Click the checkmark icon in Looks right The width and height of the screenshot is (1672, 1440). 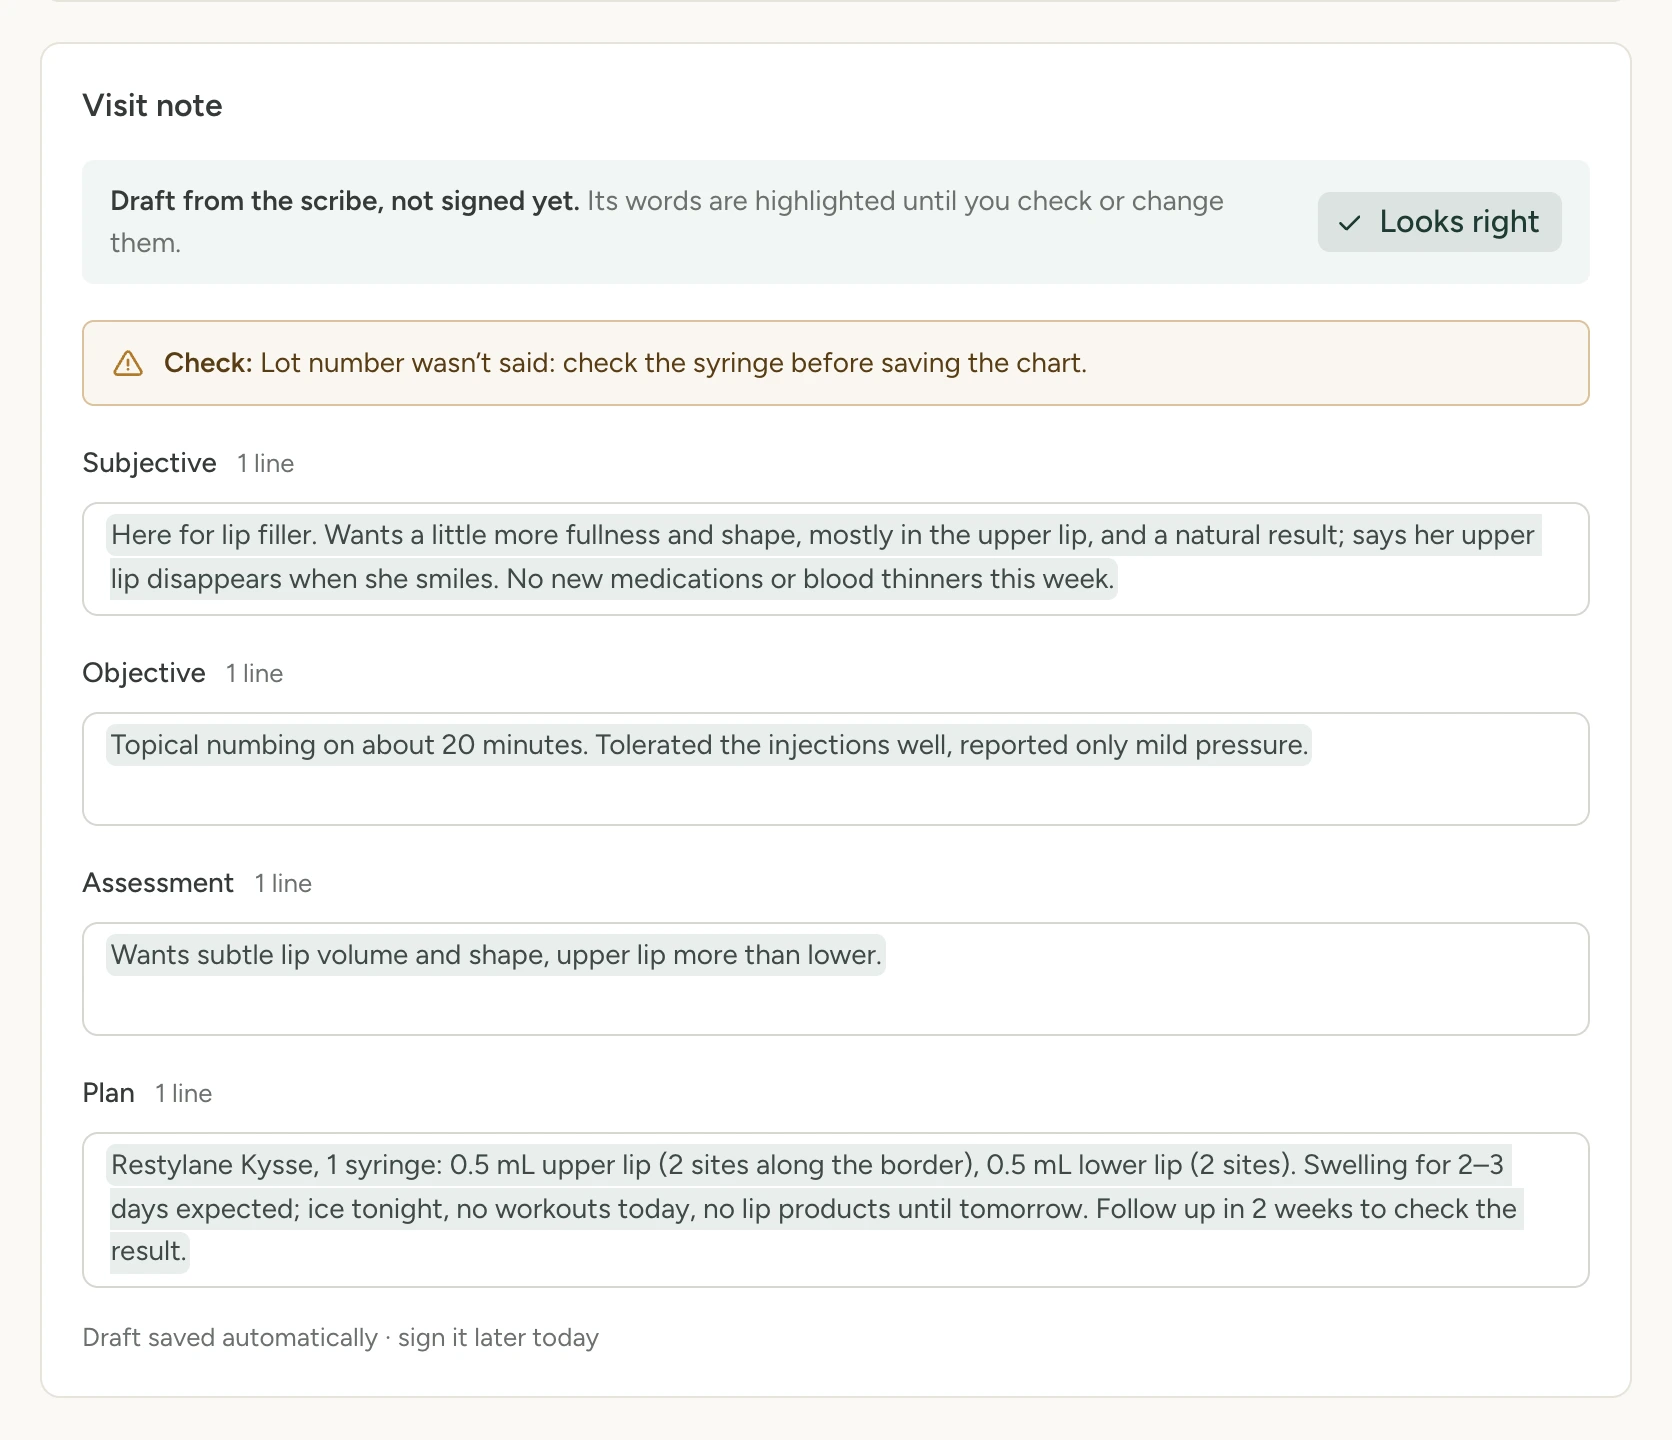pyautogui.click(x=1350, y=223)
